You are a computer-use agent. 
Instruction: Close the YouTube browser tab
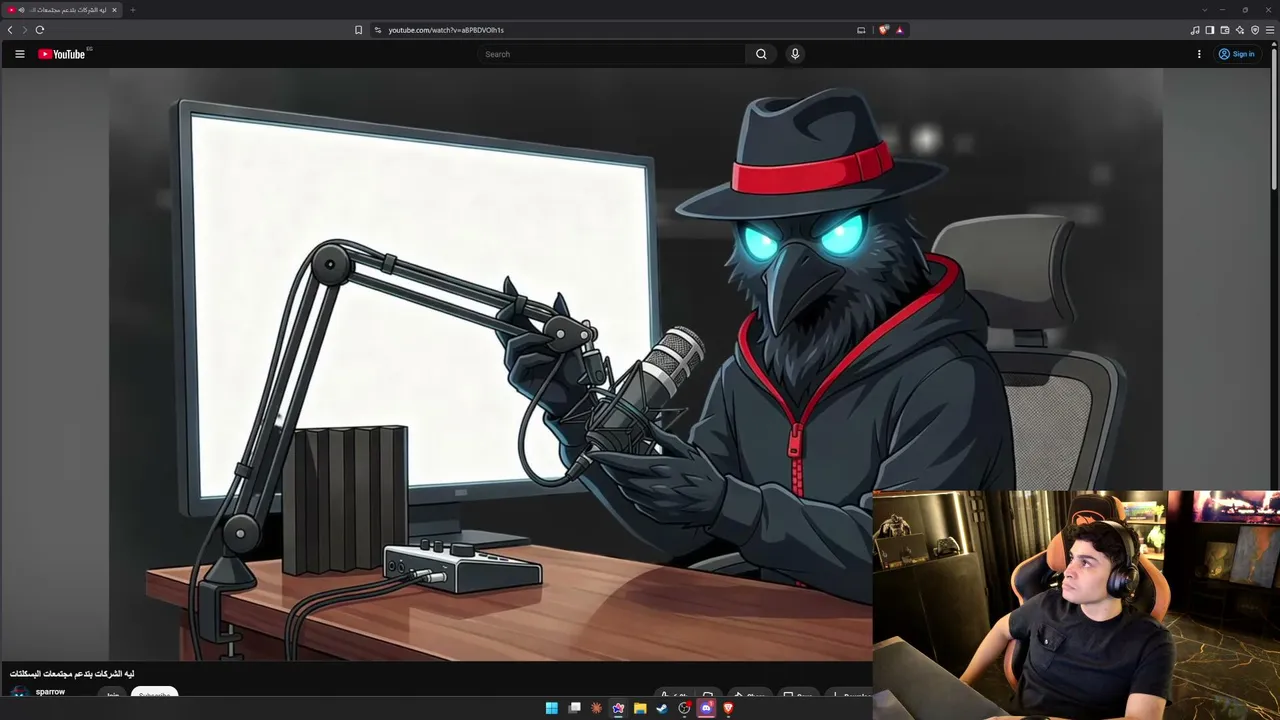tap(114, 10)
